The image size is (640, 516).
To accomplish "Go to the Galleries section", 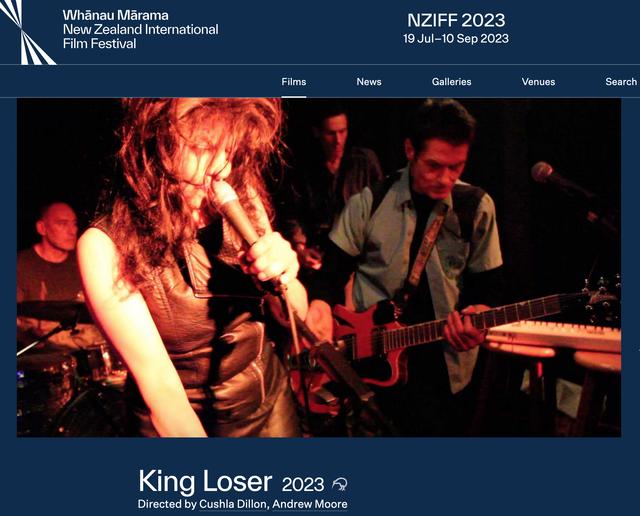I will tap(451, 82).
